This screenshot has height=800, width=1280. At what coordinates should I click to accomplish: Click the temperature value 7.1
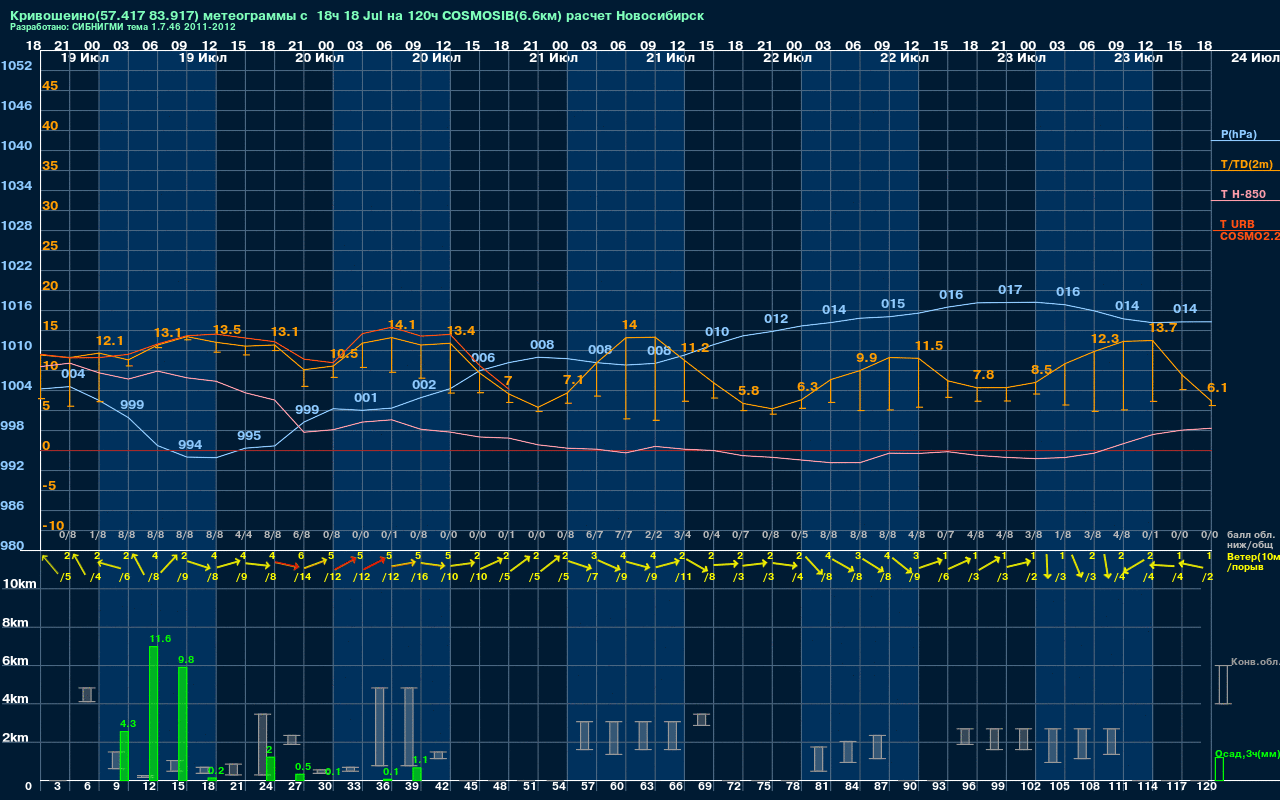coord(574,380)
